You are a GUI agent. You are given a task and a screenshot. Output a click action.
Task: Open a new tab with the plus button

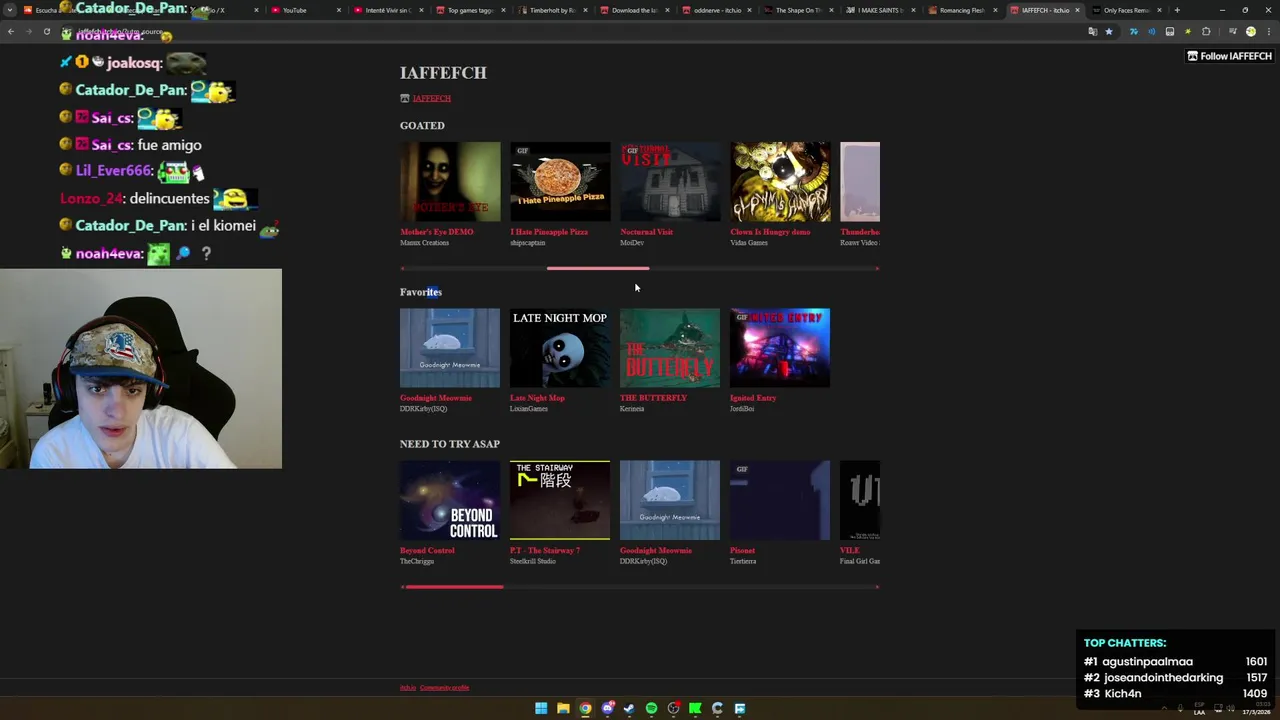[x=1177, y=10]
